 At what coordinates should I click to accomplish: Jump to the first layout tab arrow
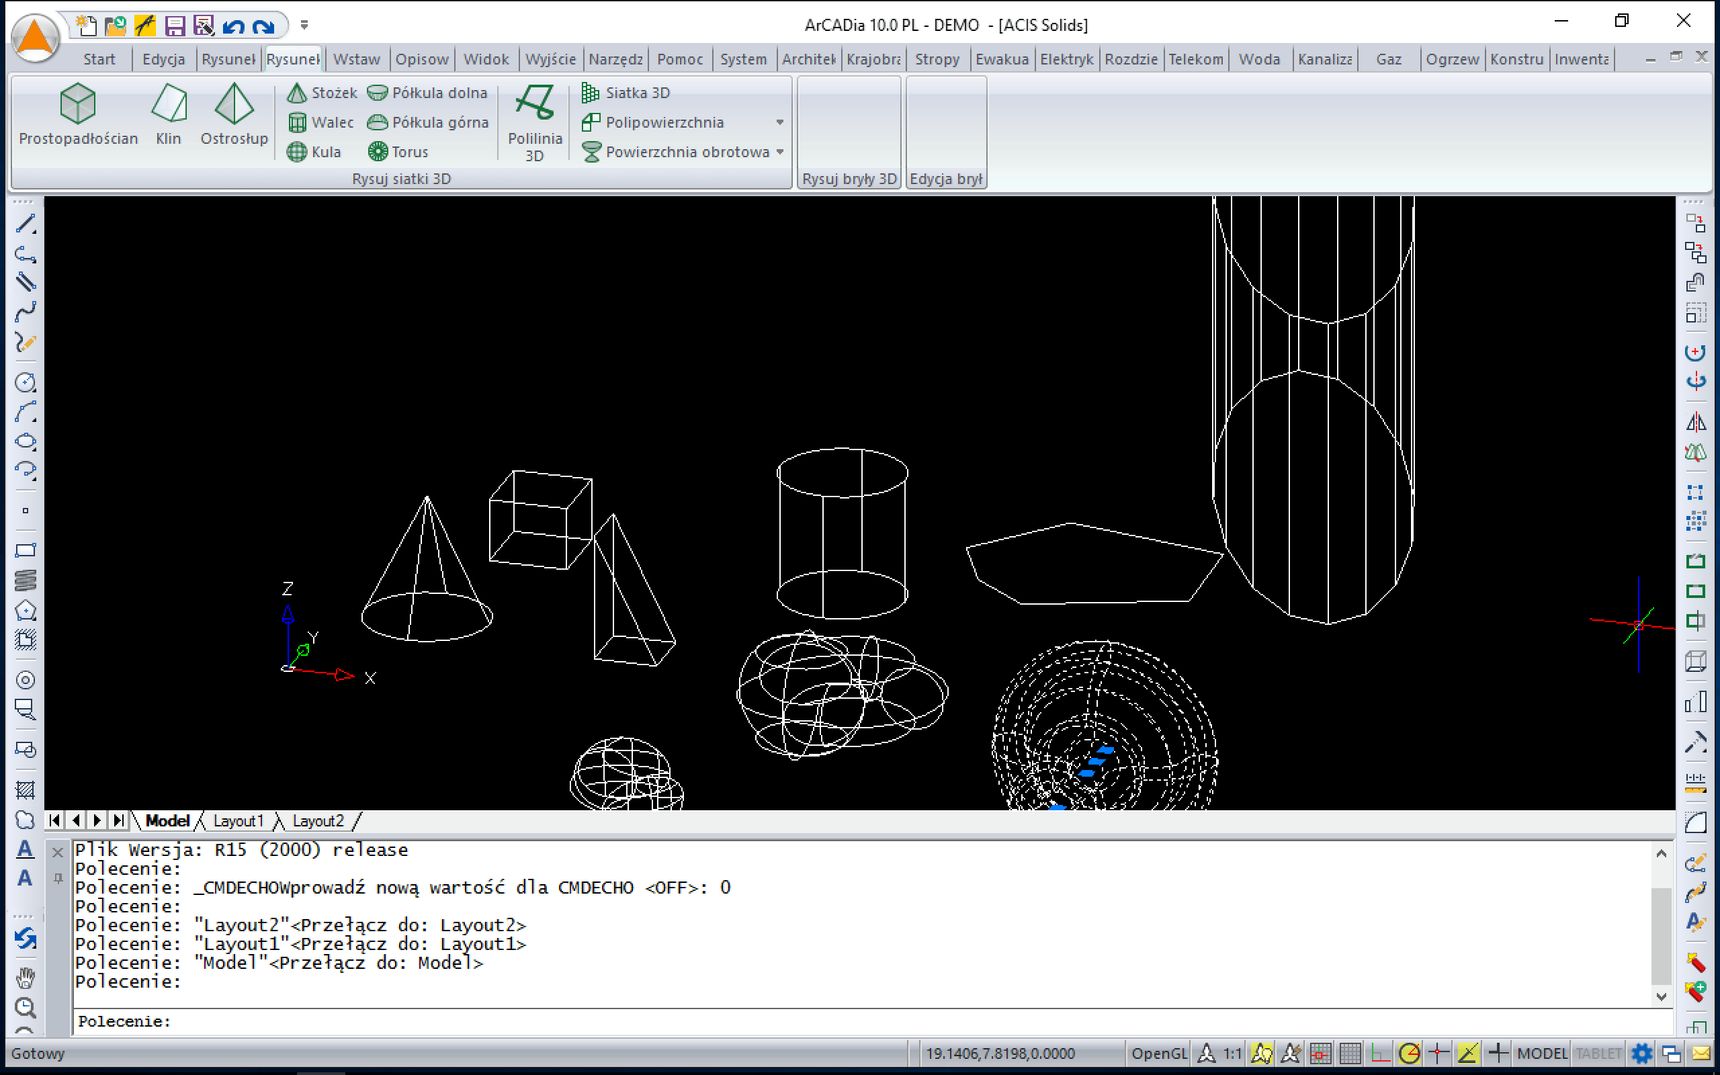[55, 821]
